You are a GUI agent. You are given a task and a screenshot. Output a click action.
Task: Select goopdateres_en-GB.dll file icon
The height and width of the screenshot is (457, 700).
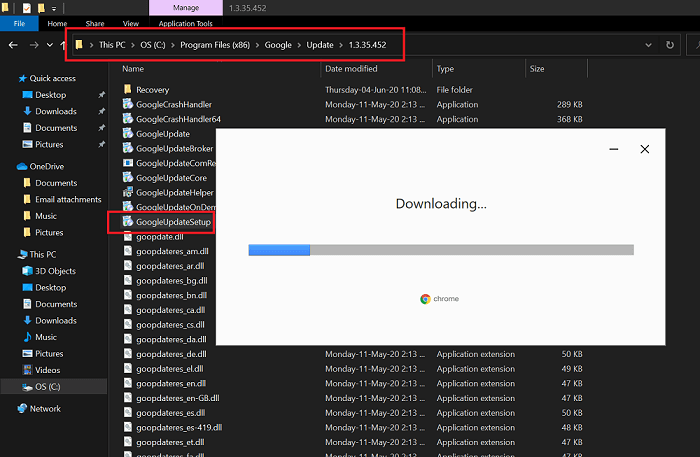(x=128, y=398)
